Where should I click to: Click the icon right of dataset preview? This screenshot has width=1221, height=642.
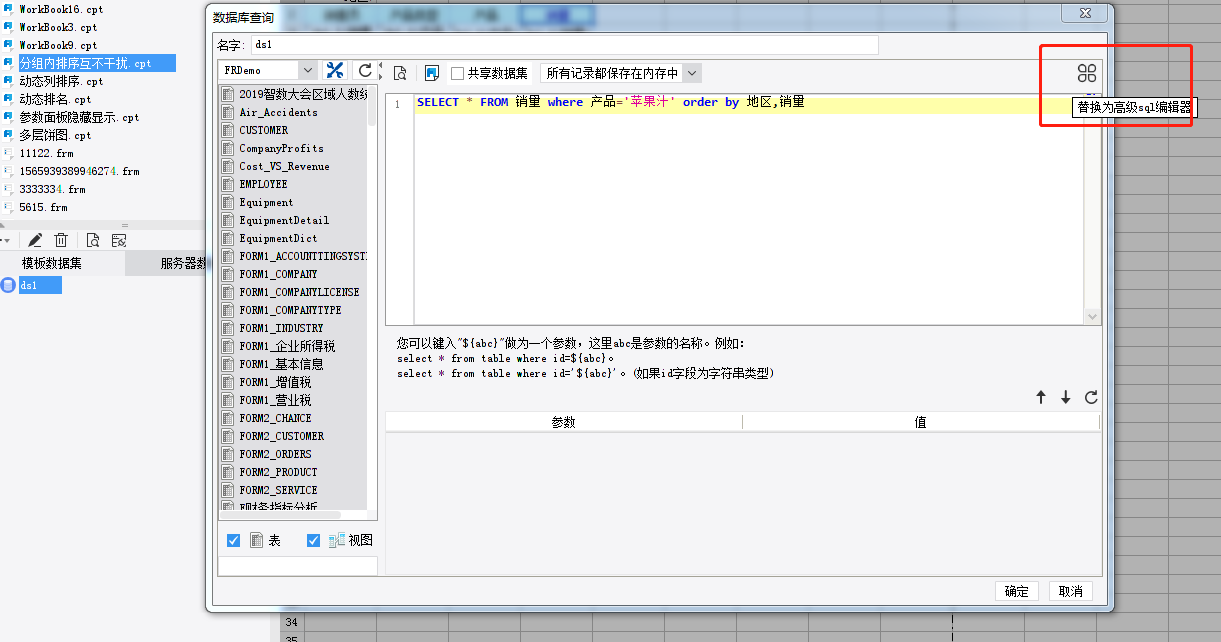coord(119,240)
